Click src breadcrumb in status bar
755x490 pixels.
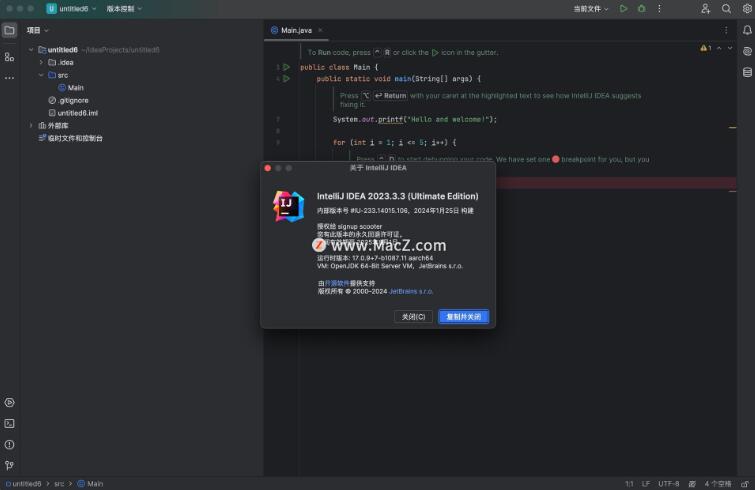pos(59,484)
